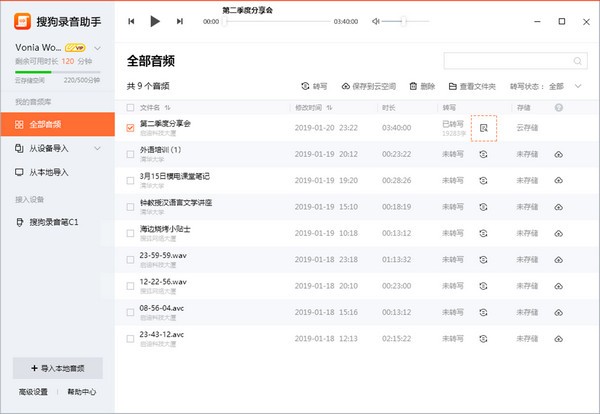
Task: Mute the player volume speaker icon
Action: [375, 21]
